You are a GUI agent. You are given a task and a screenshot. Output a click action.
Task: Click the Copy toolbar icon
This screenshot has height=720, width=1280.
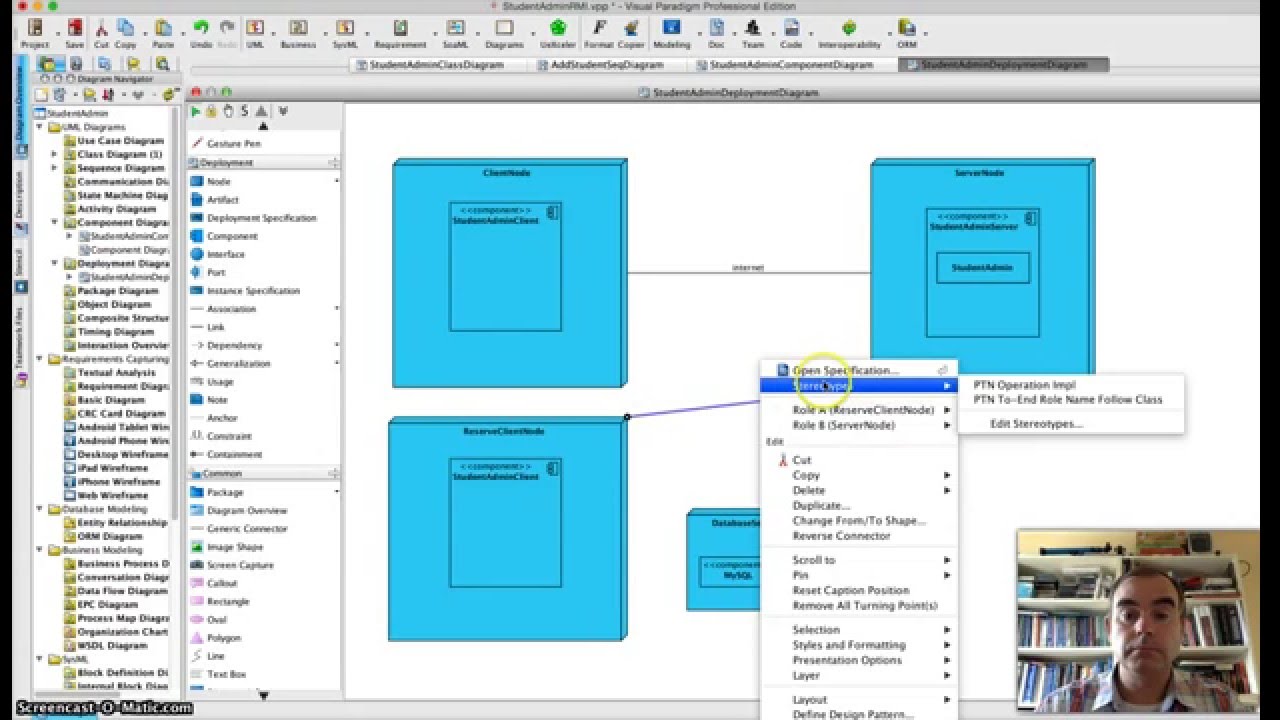click(x=125, y=33)
